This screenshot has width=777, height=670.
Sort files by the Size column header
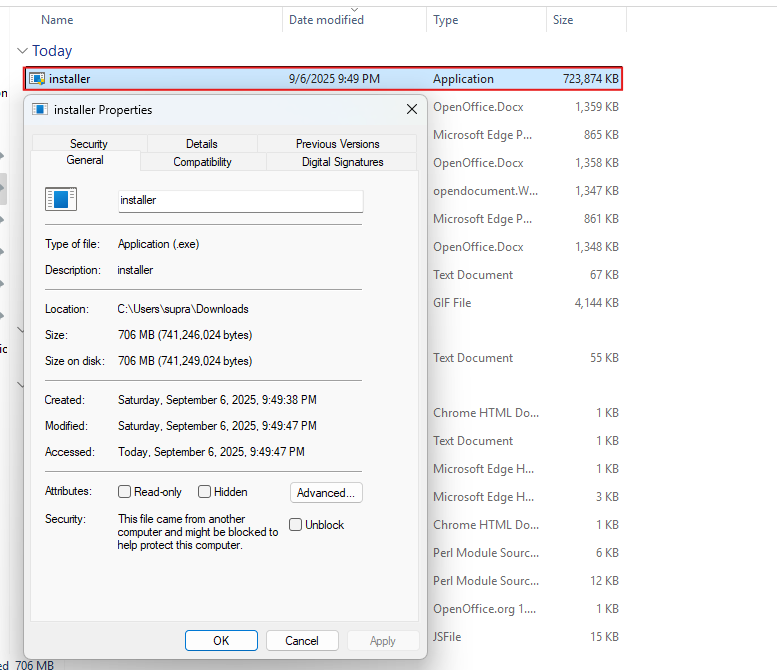coord(564,20)
